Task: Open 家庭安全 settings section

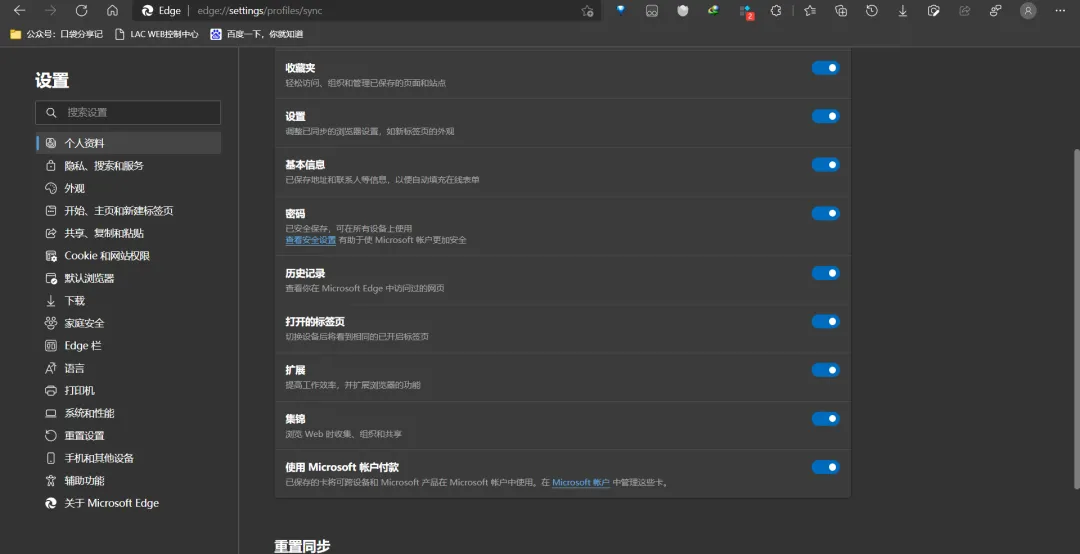Action: pos(128,323)
